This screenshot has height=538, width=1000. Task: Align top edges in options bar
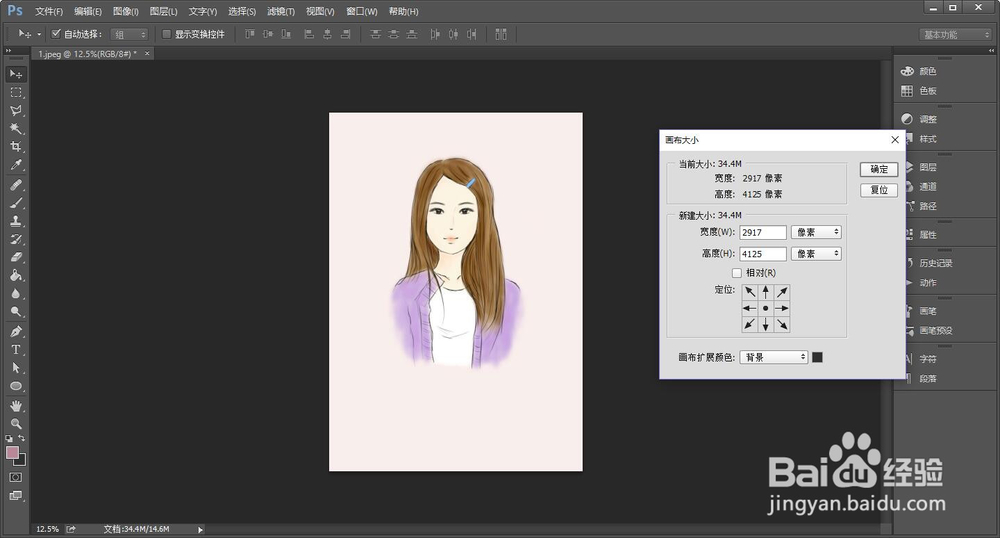tap(249, 34)
